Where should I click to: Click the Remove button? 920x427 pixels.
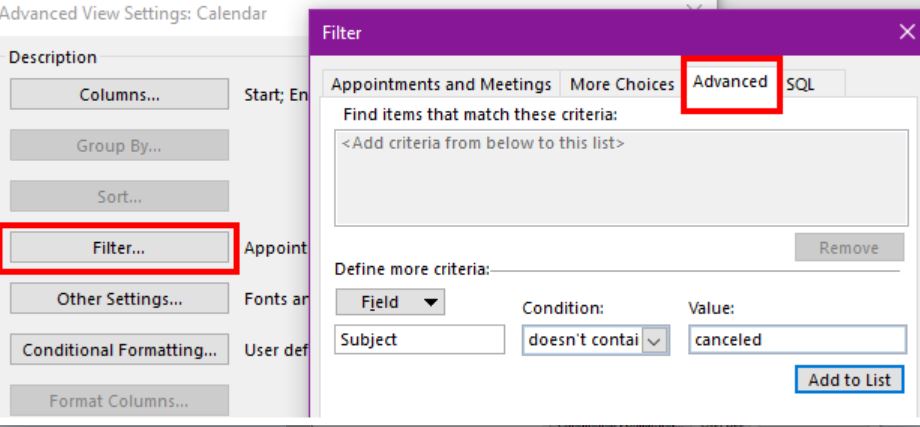point(848,248)
